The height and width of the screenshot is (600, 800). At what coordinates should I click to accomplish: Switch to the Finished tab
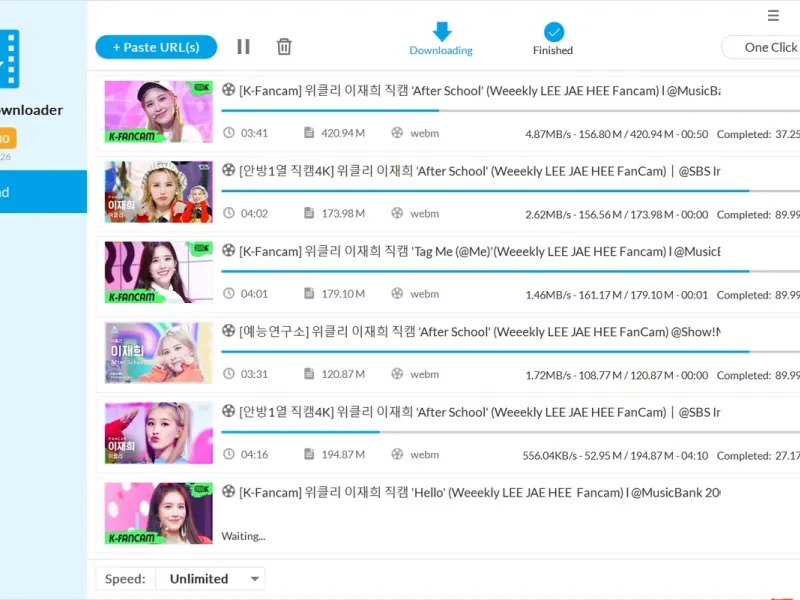coord(553,39)
